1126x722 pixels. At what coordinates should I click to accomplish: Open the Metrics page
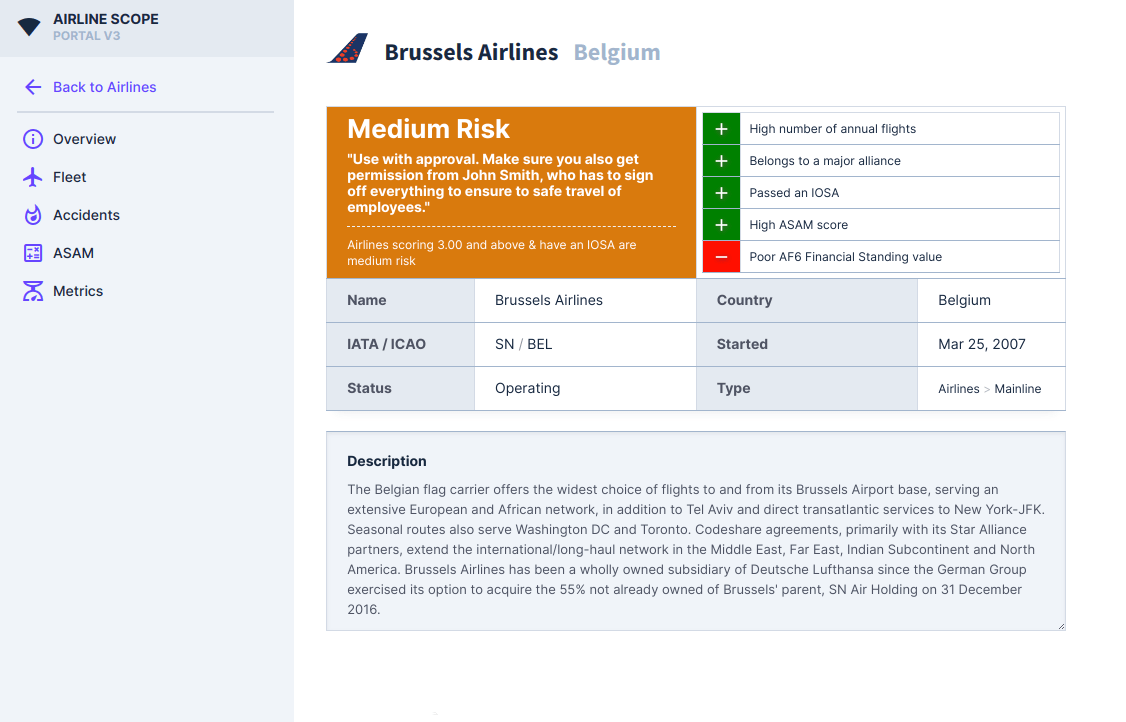coord(78,291)
